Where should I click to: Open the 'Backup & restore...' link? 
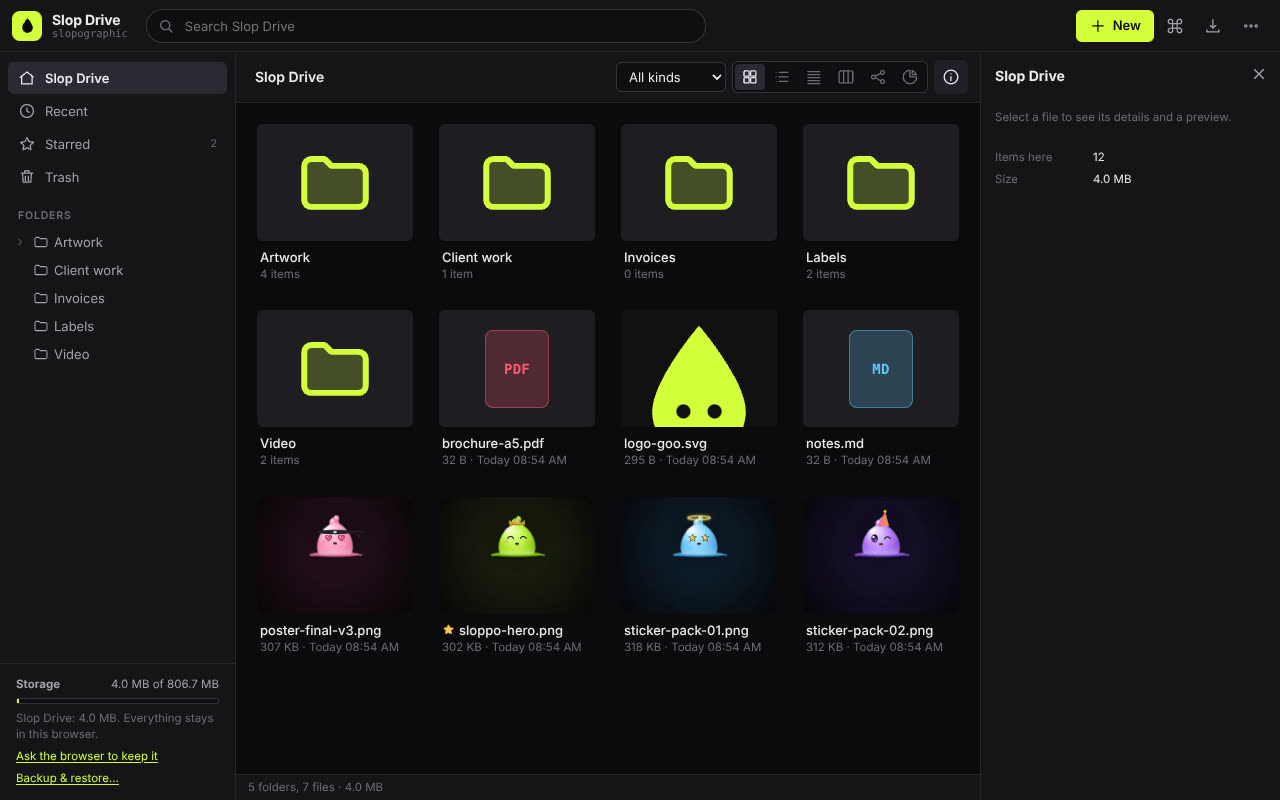click(67, 778)
